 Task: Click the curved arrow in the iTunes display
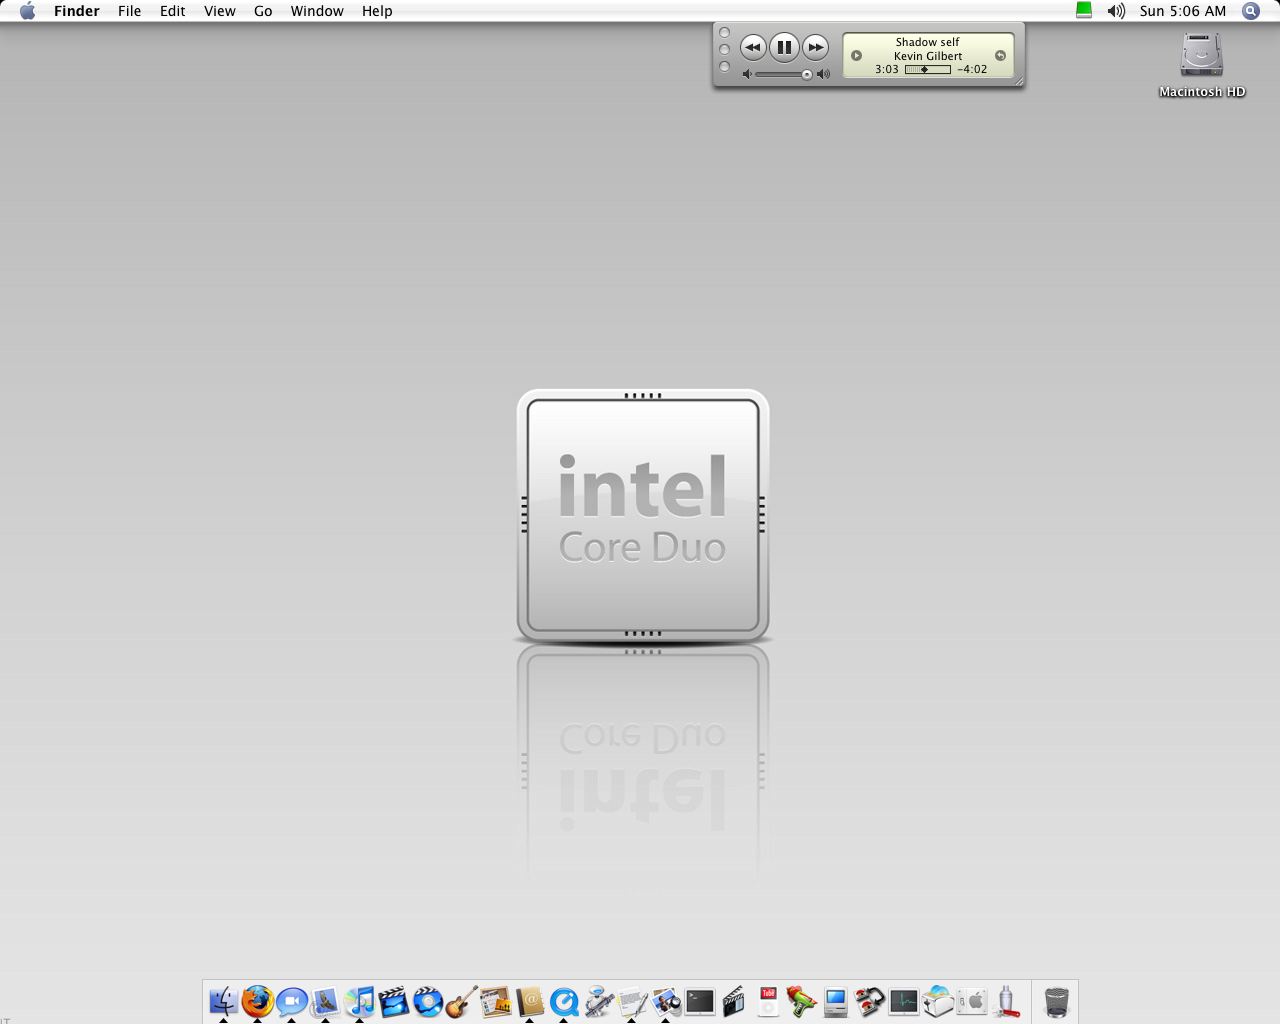1000,56
